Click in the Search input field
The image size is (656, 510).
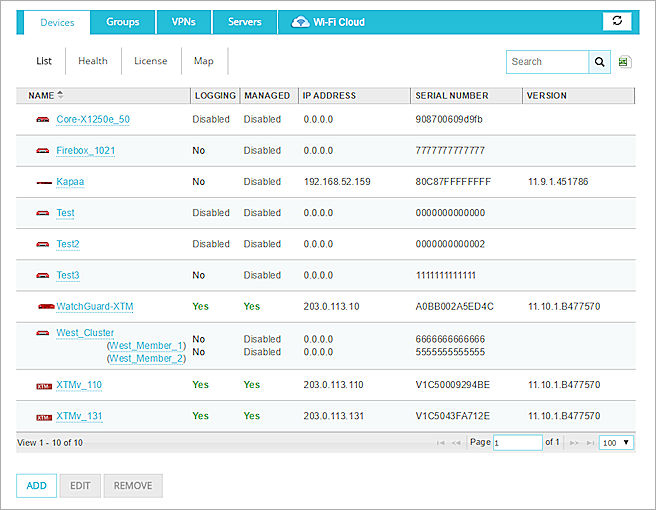click(x=547, y=62)
